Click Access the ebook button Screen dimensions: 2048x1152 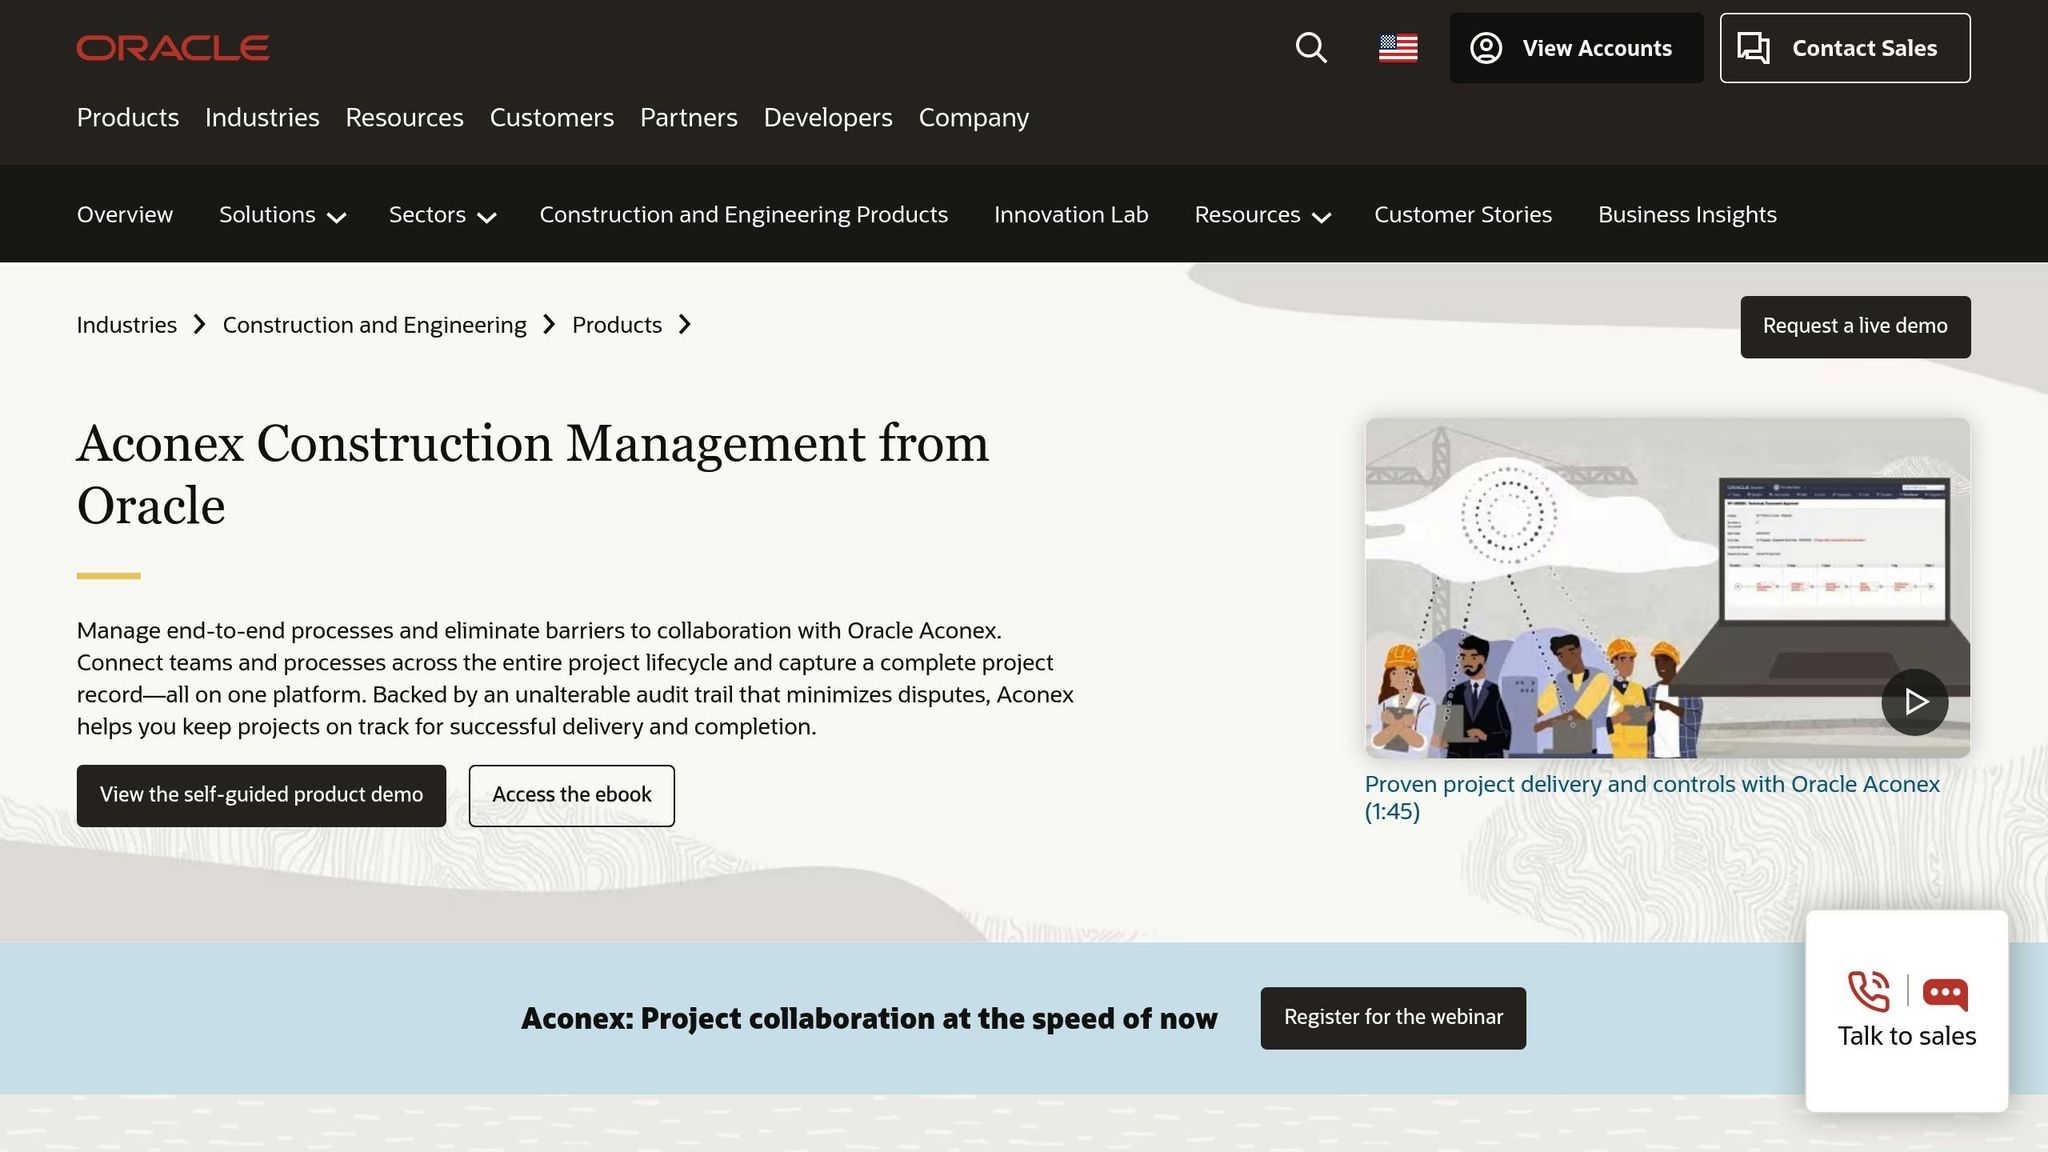[x=572, y=796]
